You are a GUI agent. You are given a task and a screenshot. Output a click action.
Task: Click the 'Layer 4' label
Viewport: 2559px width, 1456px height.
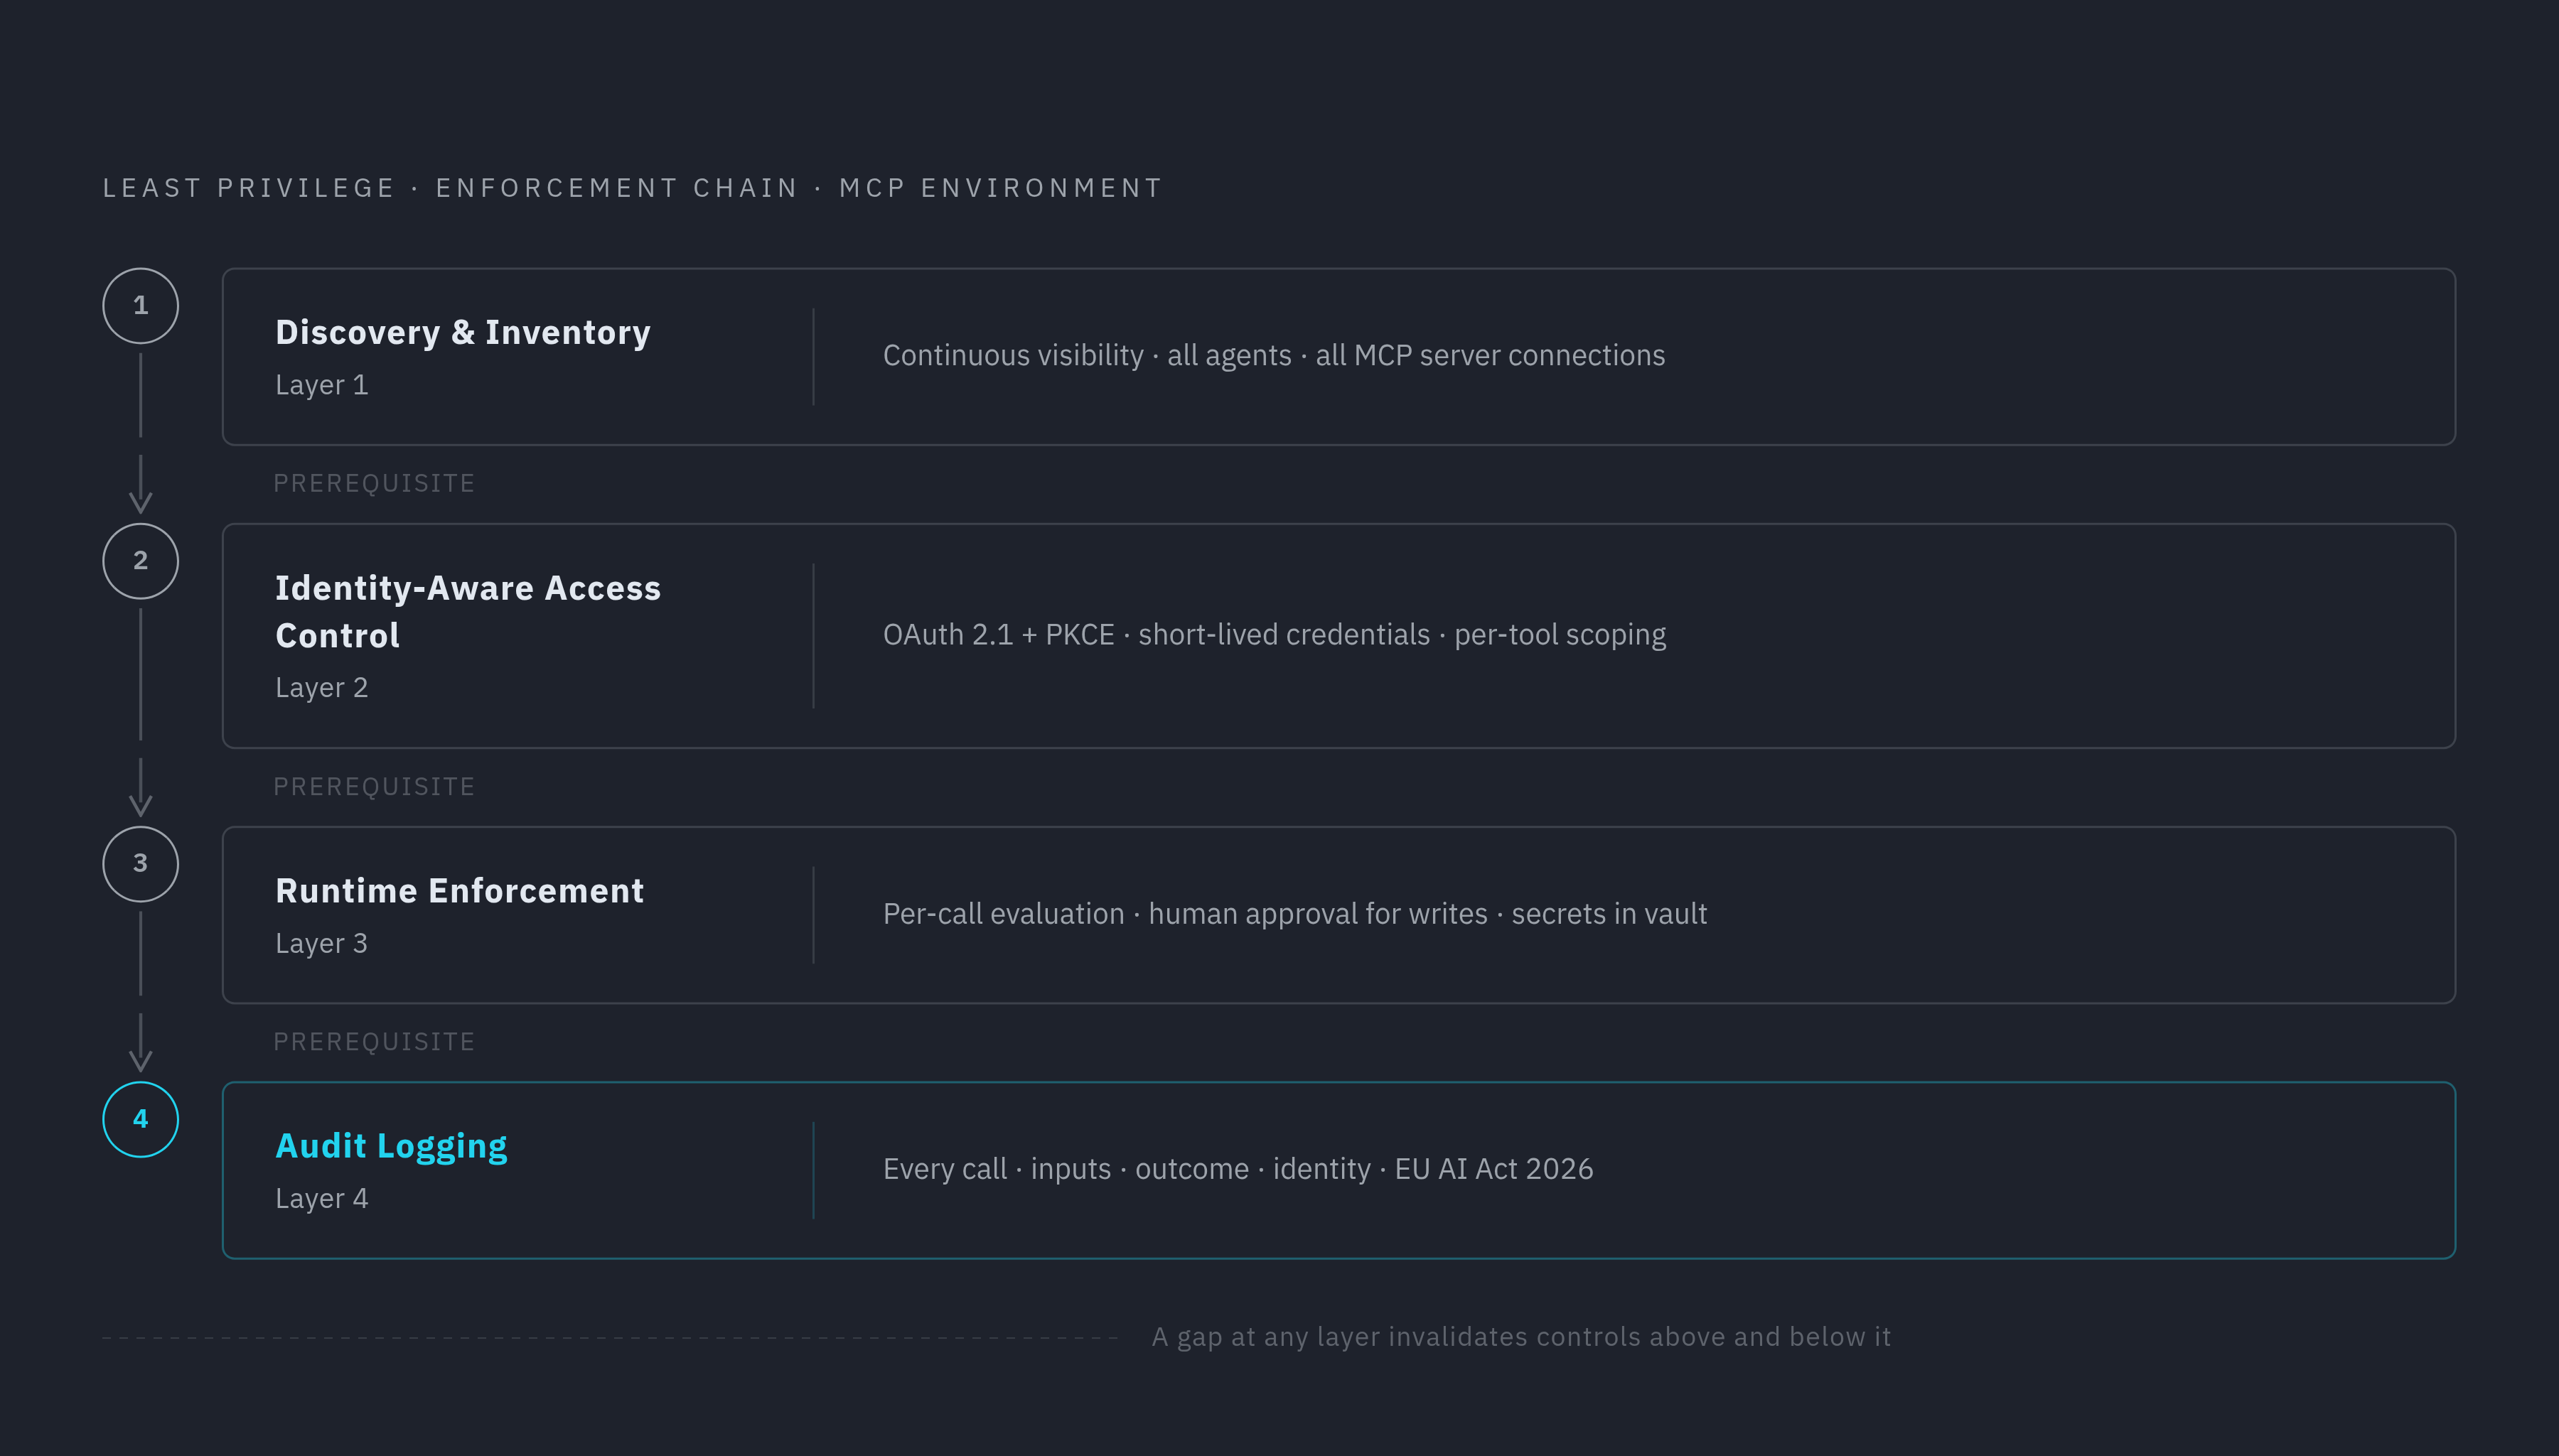pyautogui.click(x=321, y=1198)
